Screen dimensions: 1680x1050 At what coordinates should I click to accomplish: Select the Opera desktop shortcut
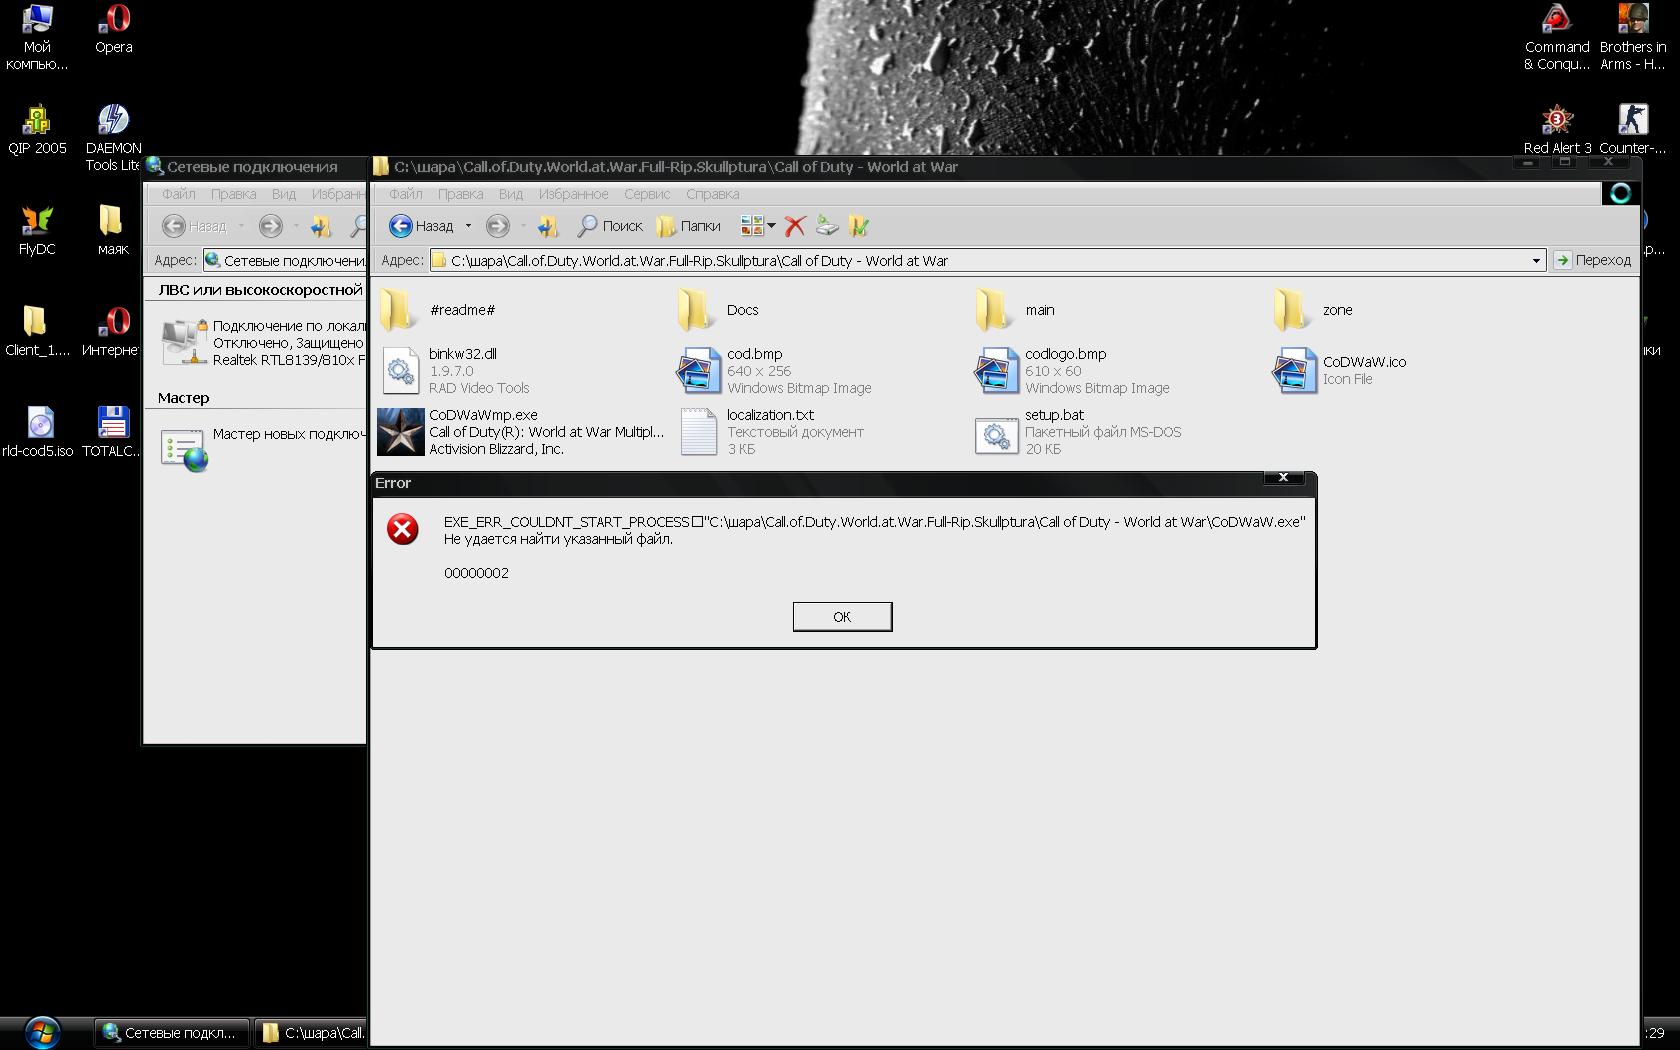114,28
